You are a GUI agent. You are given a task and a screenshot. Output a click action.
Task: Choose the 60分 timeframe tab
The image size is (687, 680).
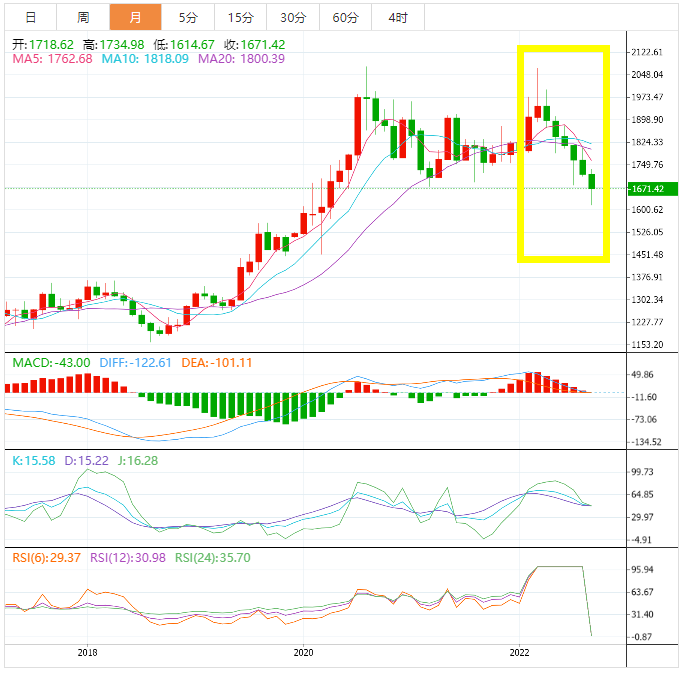coord(345,18)
